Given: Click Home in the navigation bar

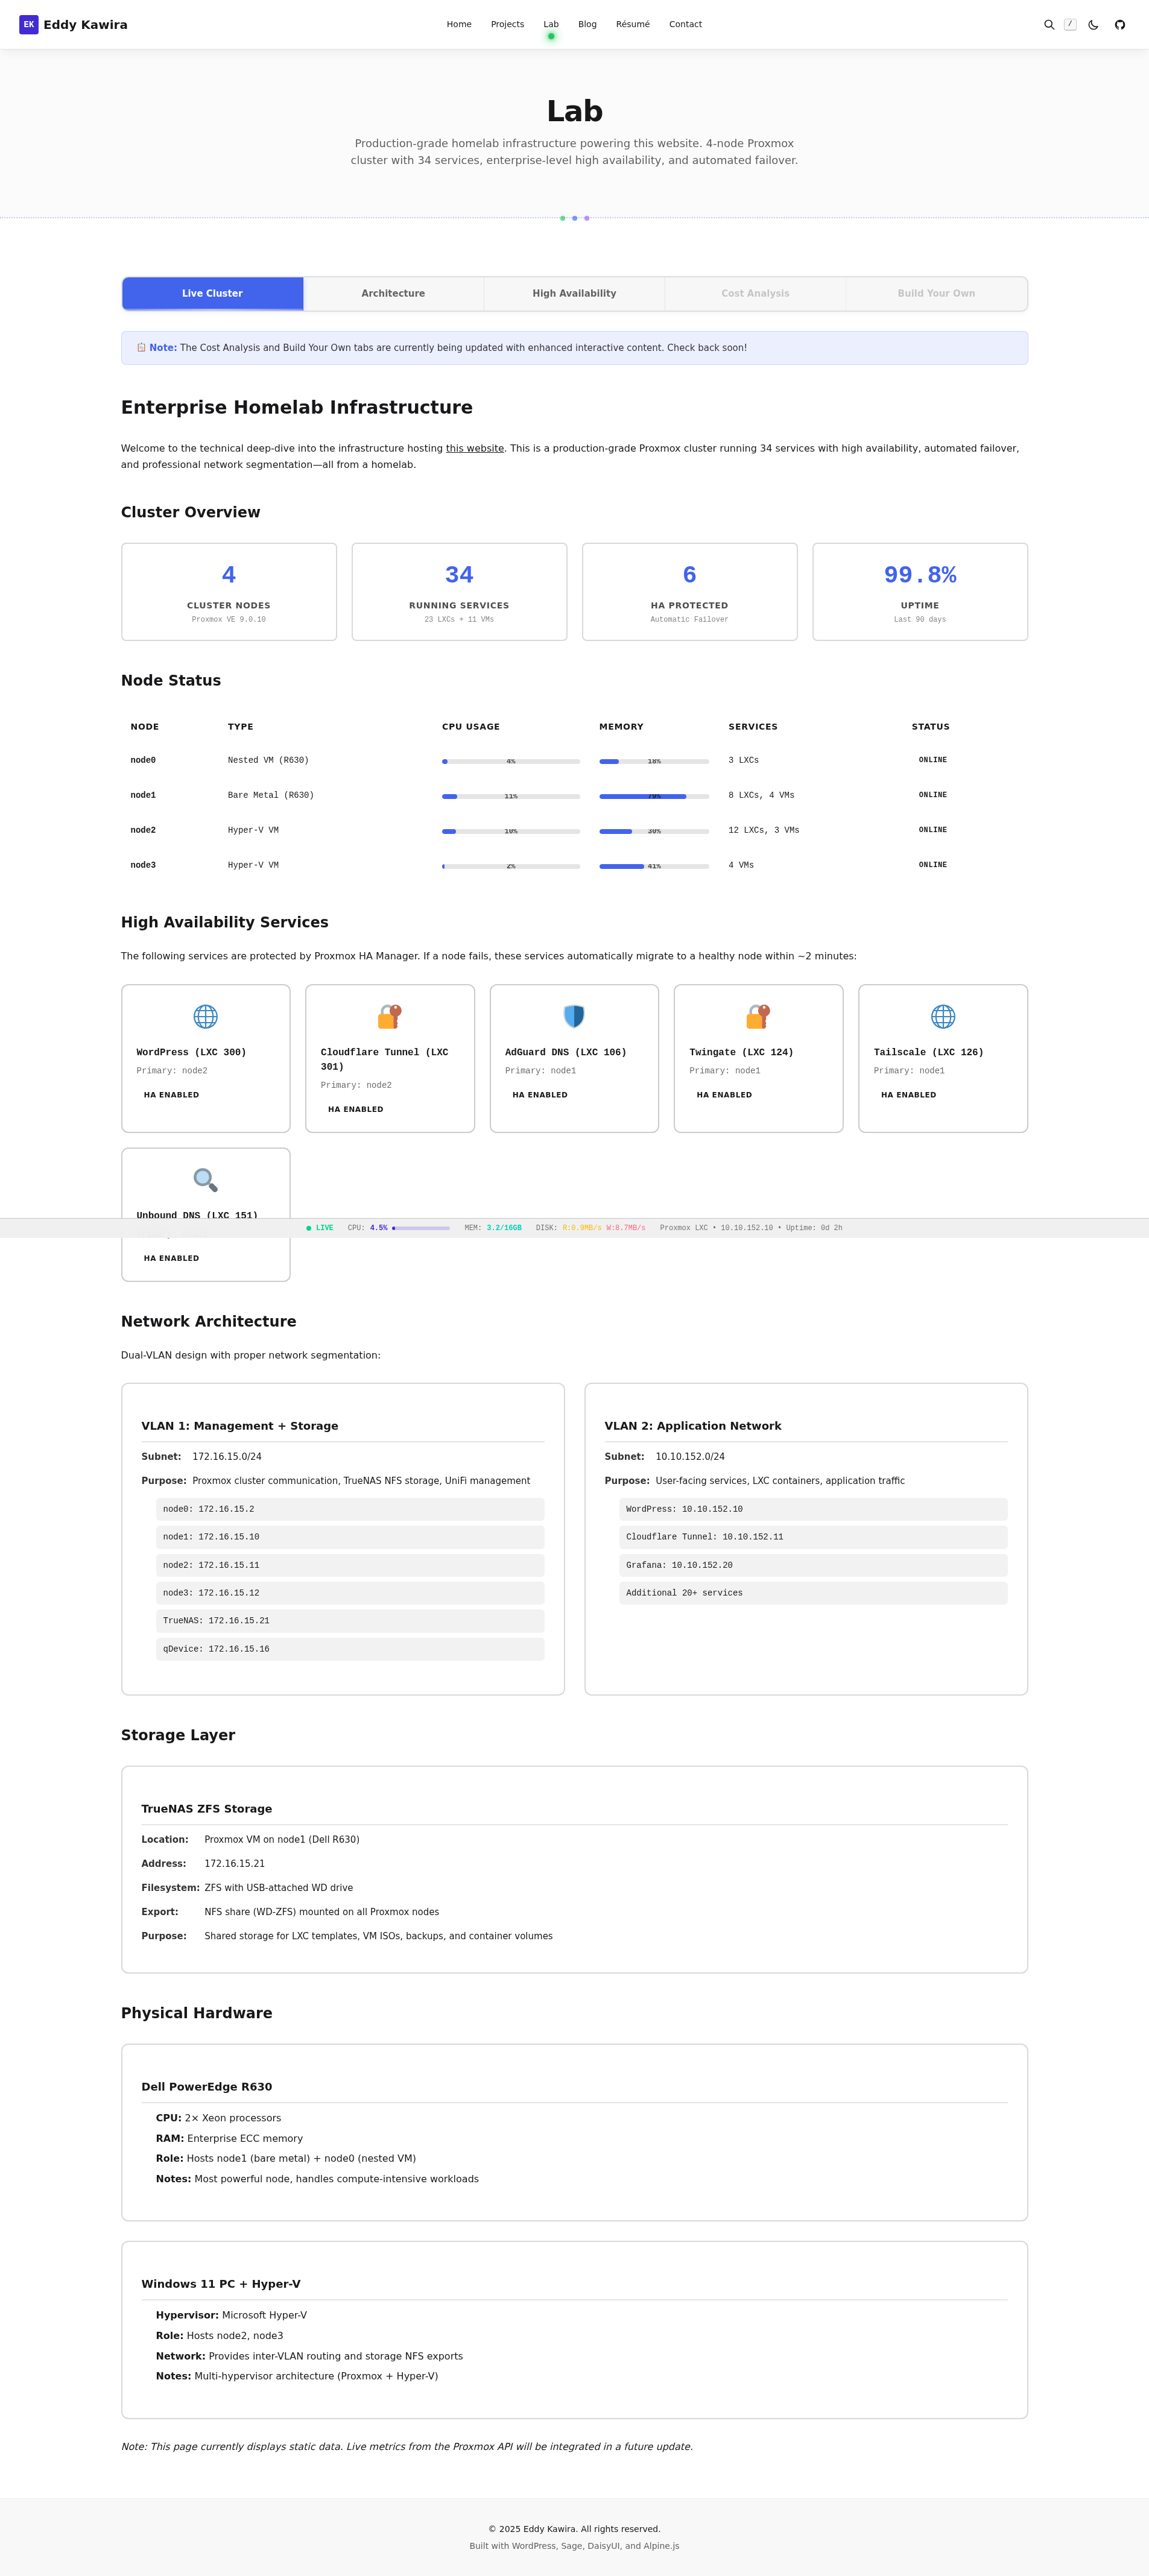Looking at the screenshot, I should [458, 24].
